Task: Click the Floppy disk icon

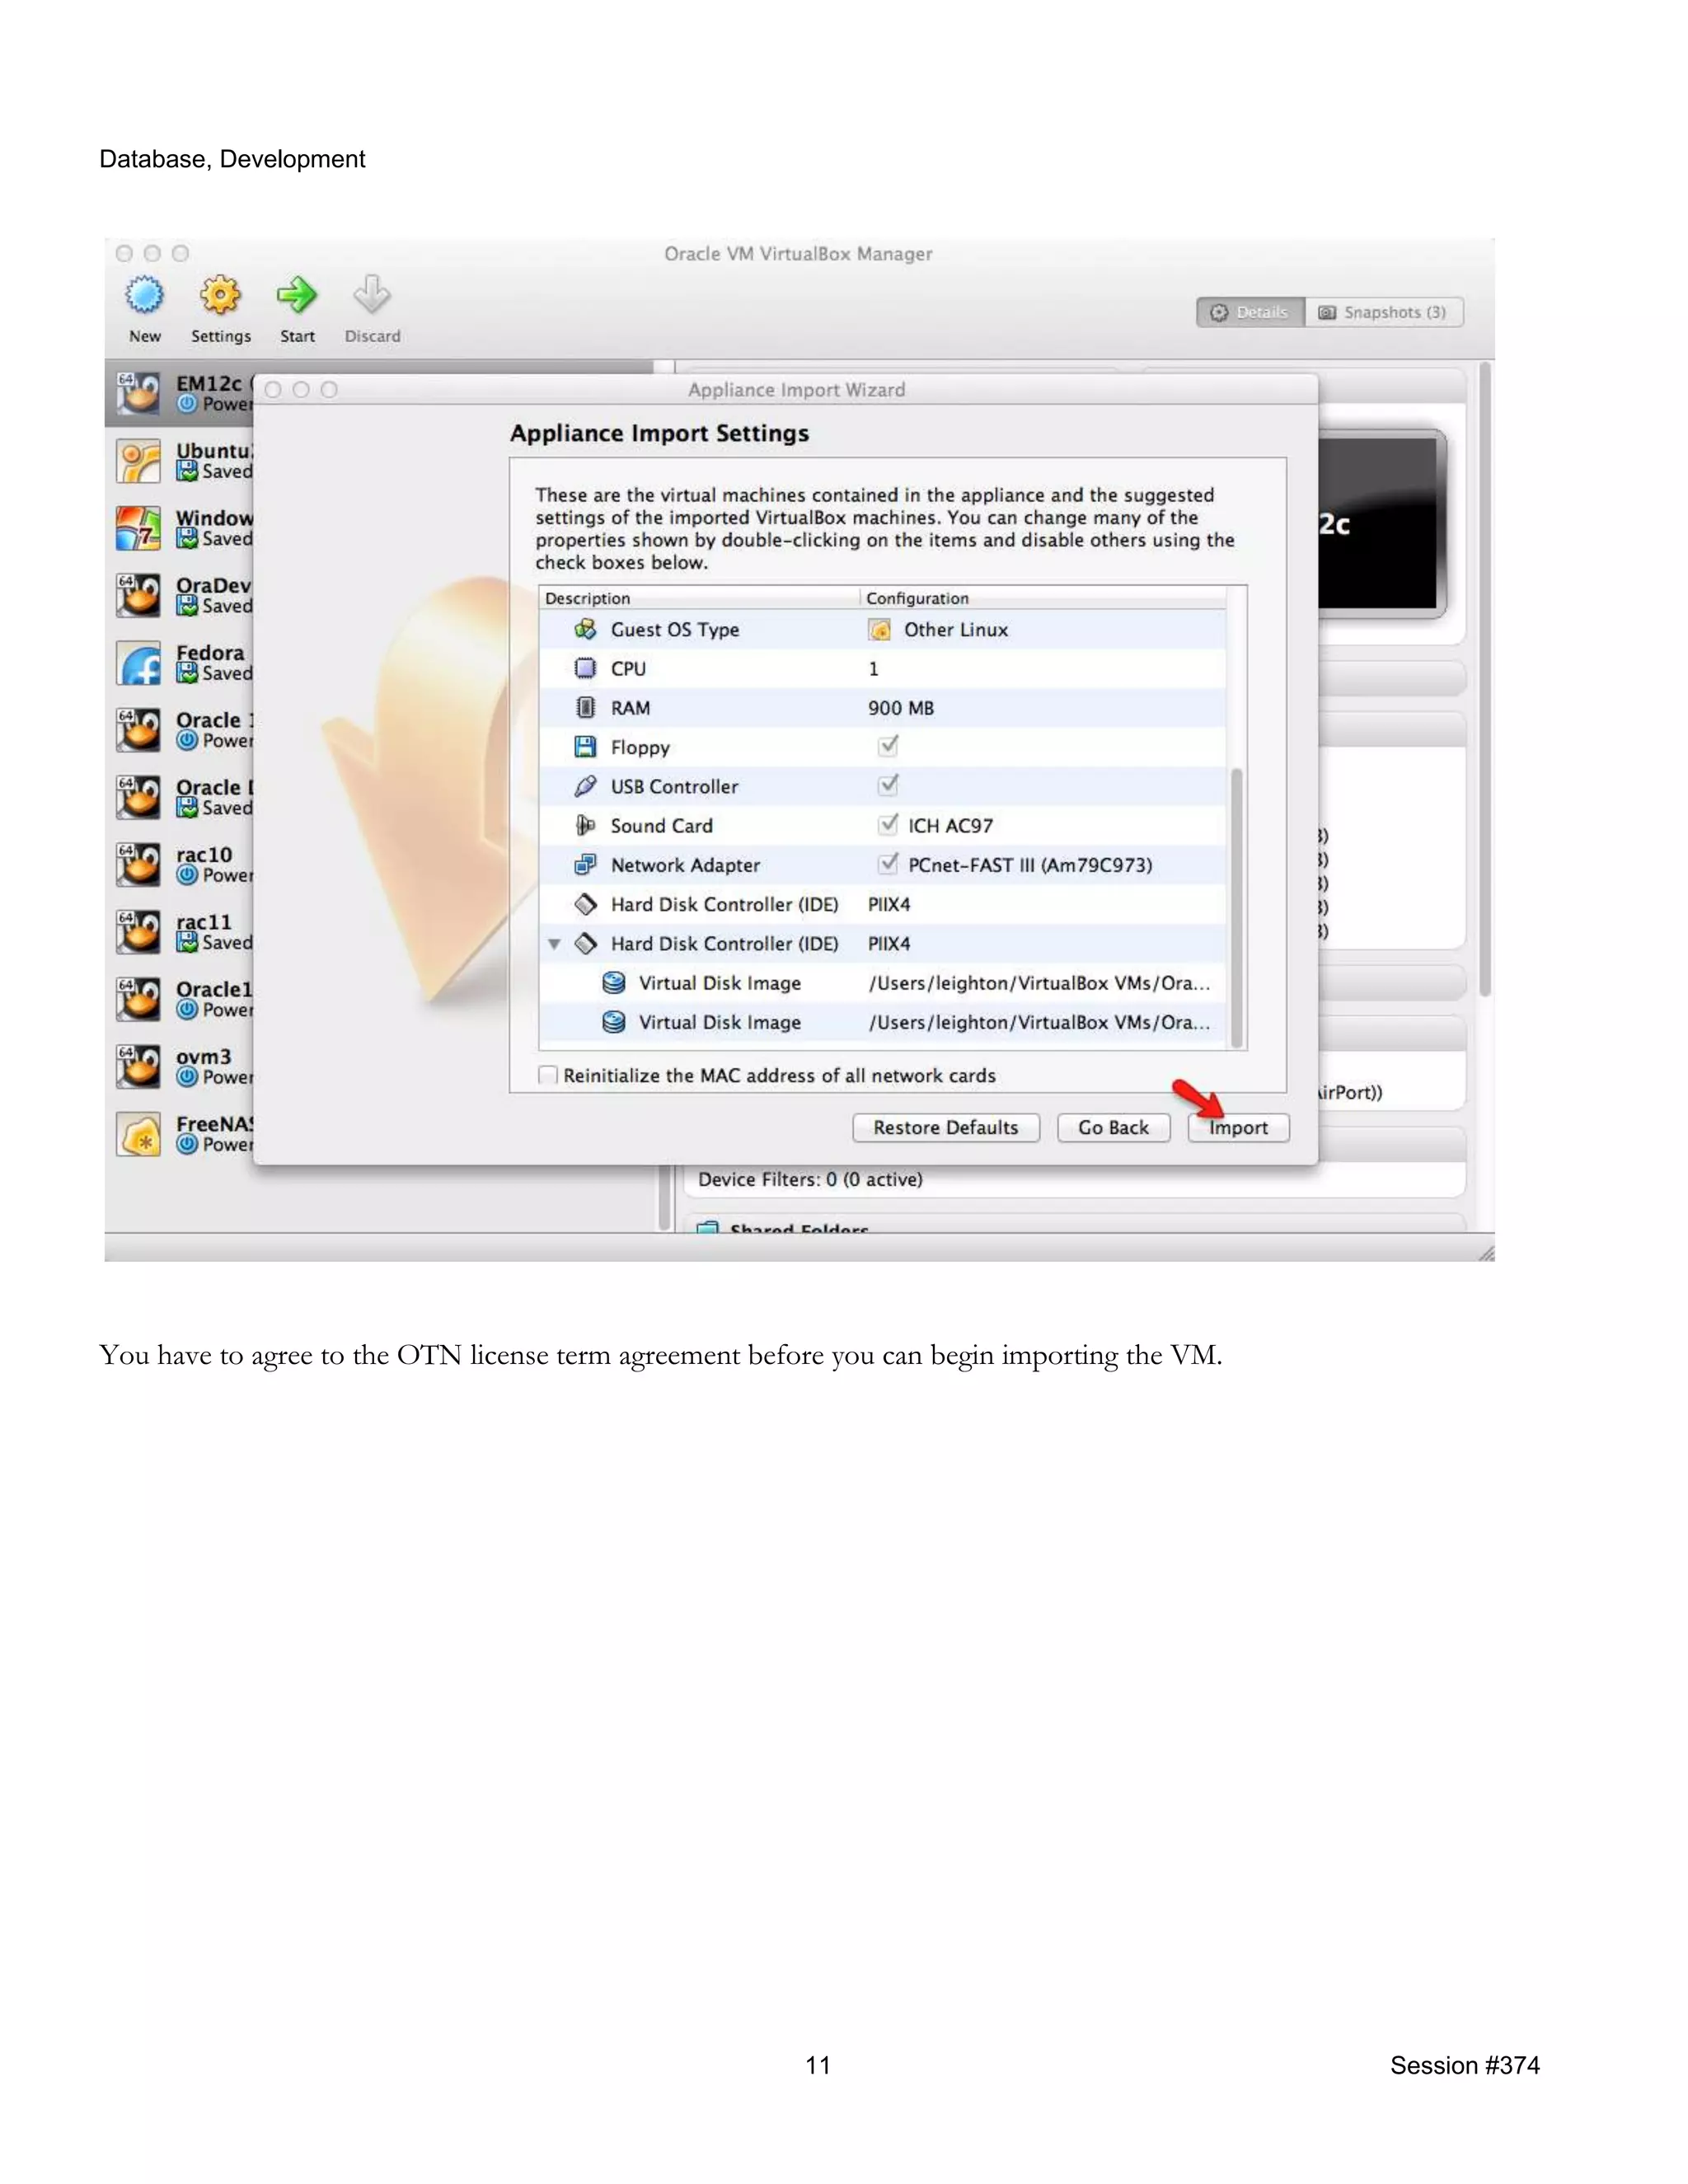Action: [585, 747]
